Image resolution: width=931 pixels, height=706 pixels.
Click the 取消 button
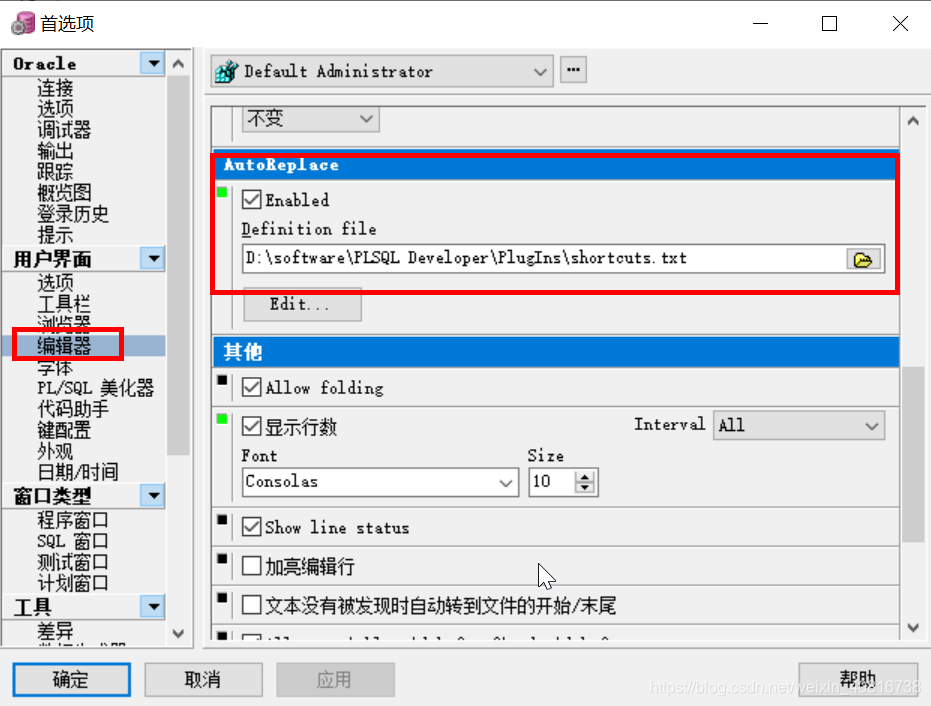point(203,679)
